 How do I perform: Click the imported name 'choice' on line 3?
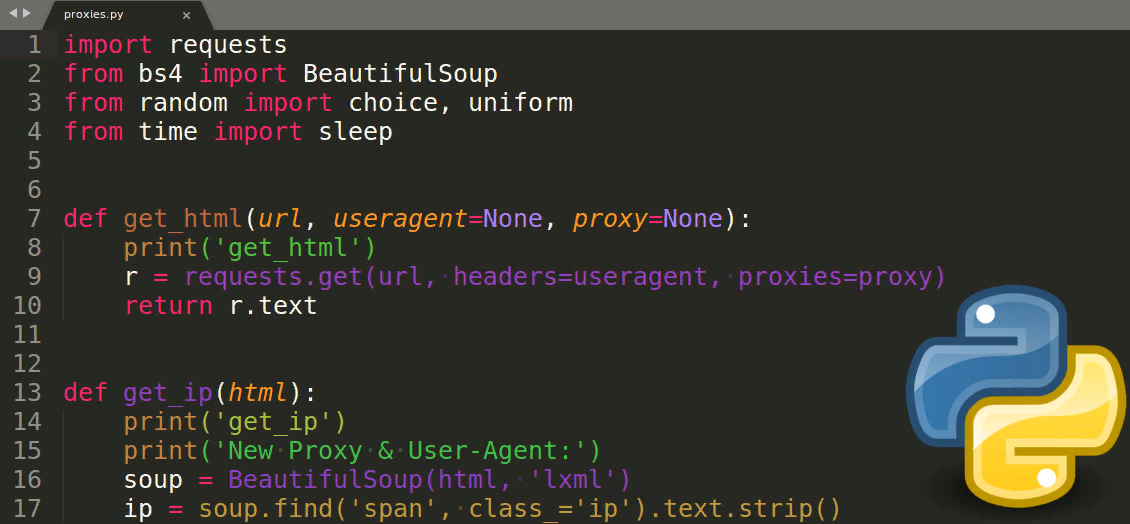pyautogui.click(x=392, y=103)
